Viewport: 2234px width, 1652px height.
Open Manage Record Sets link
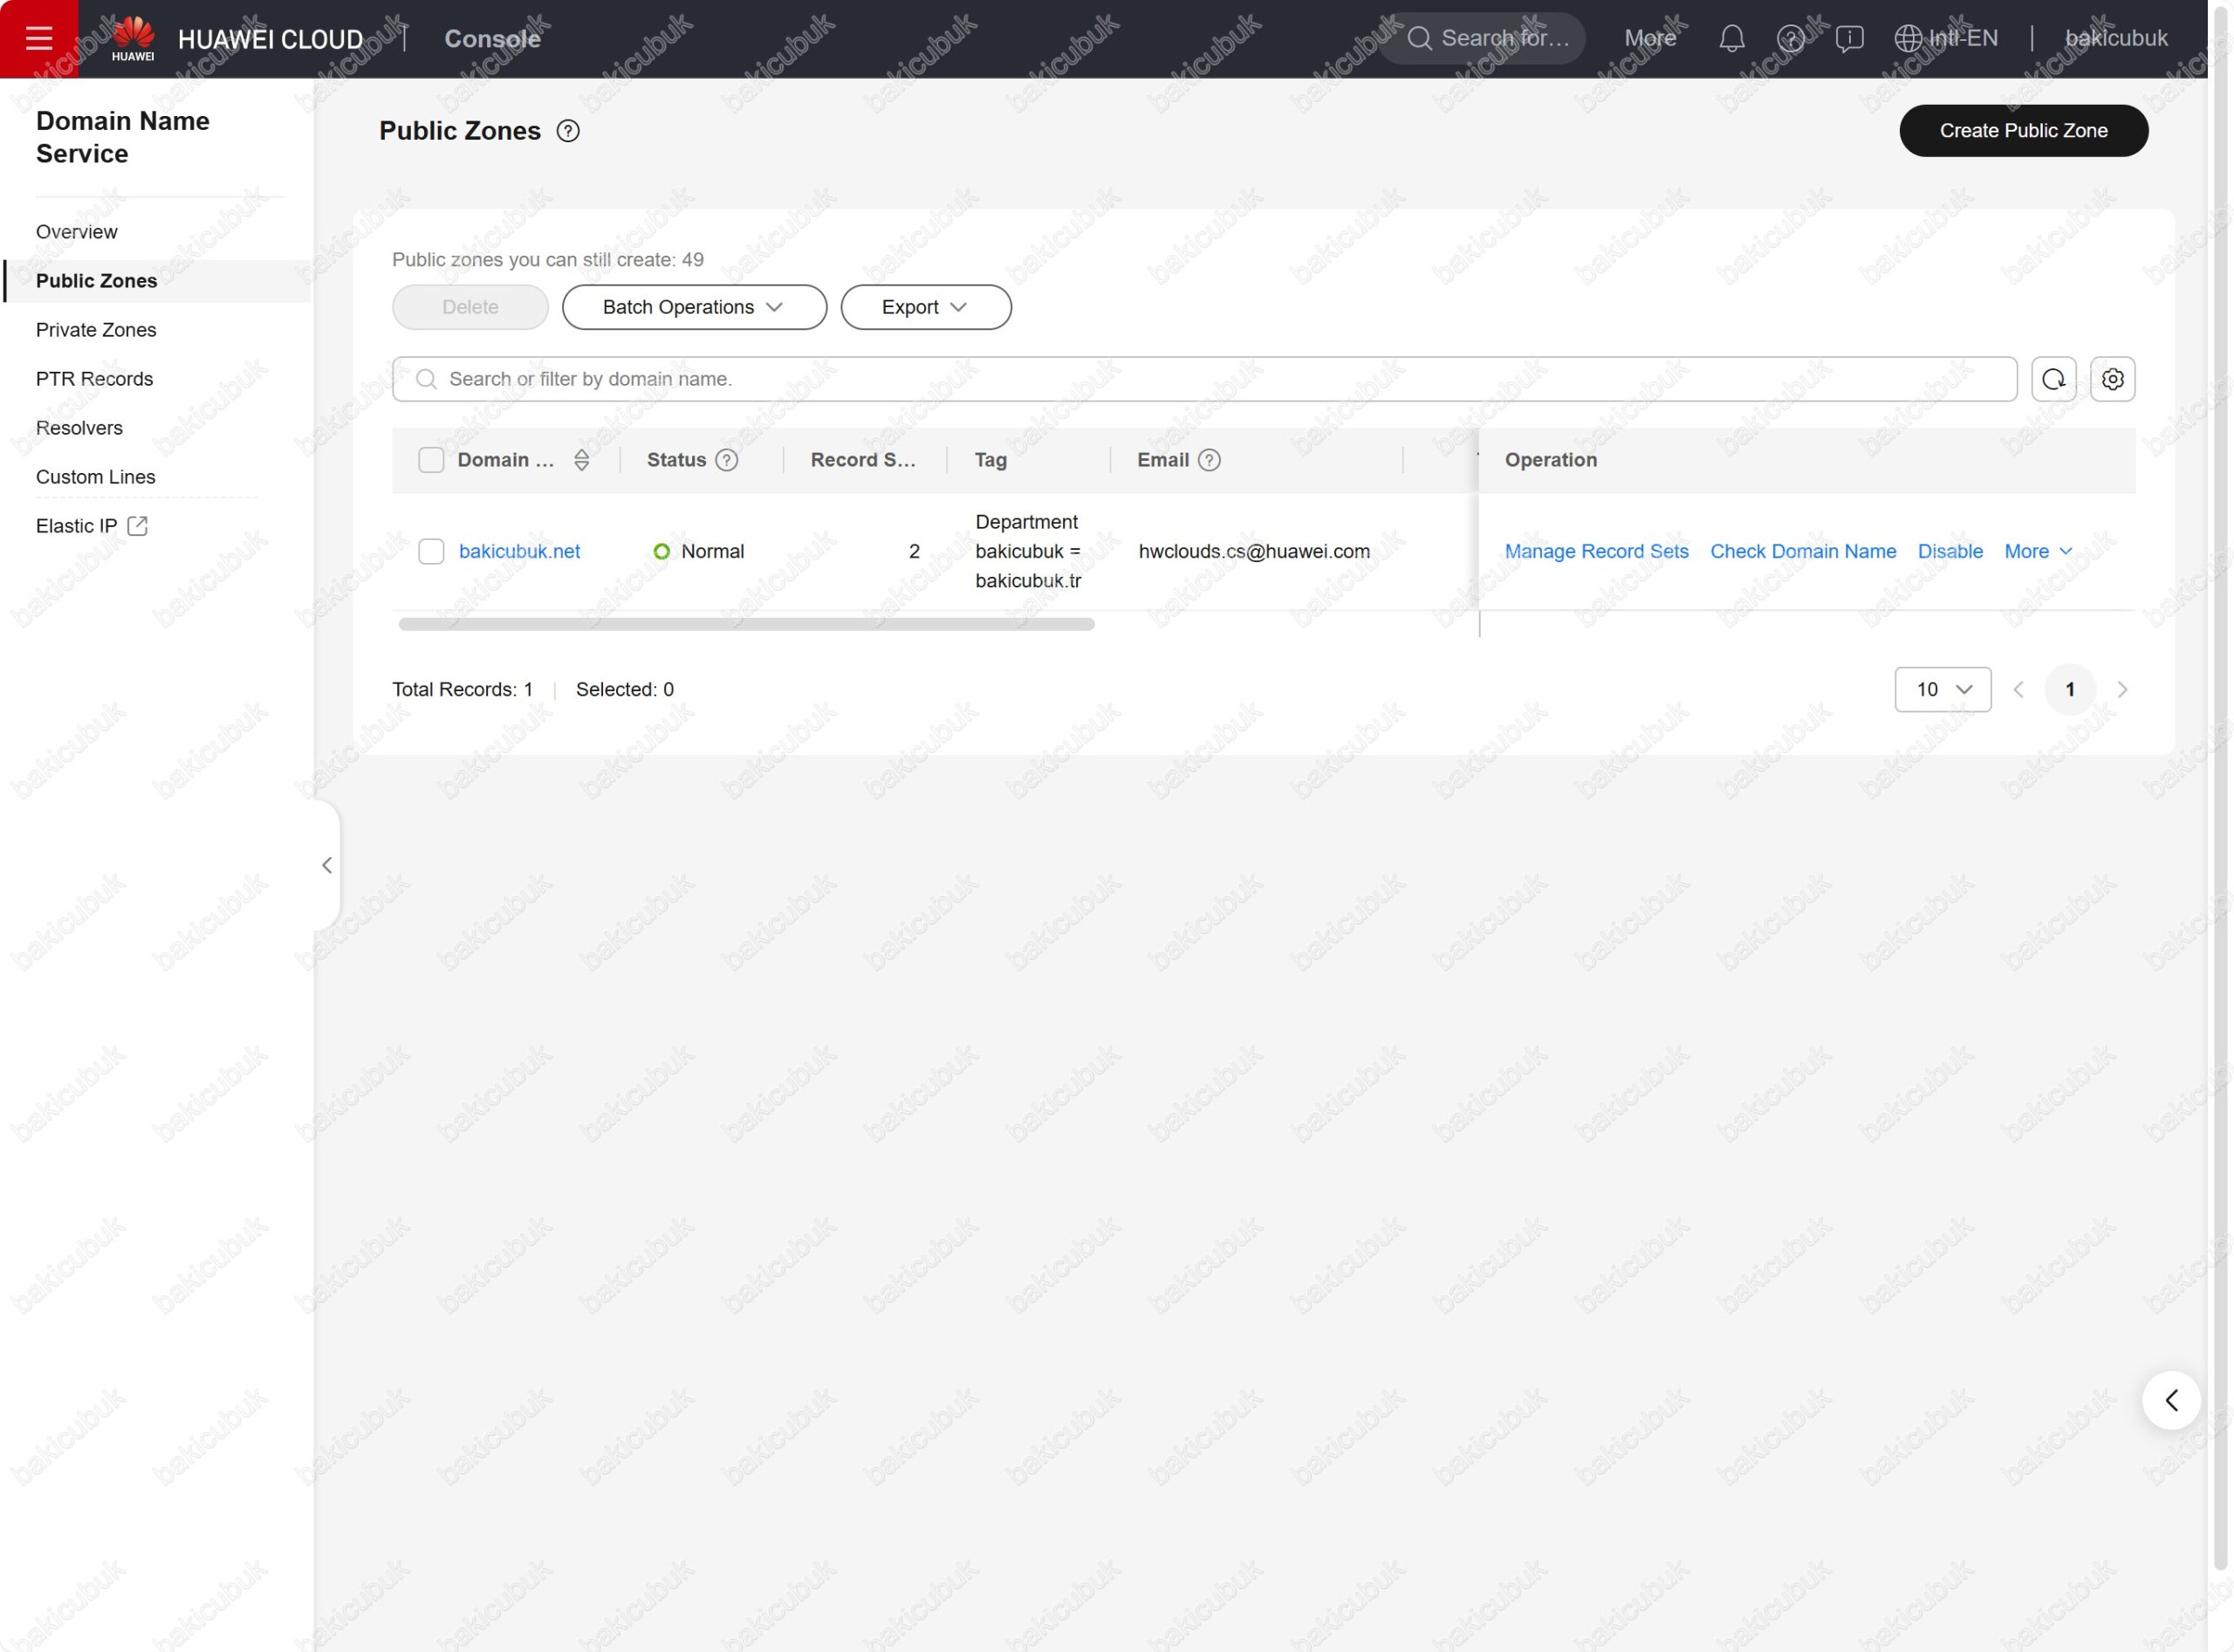click(1596, 551)
